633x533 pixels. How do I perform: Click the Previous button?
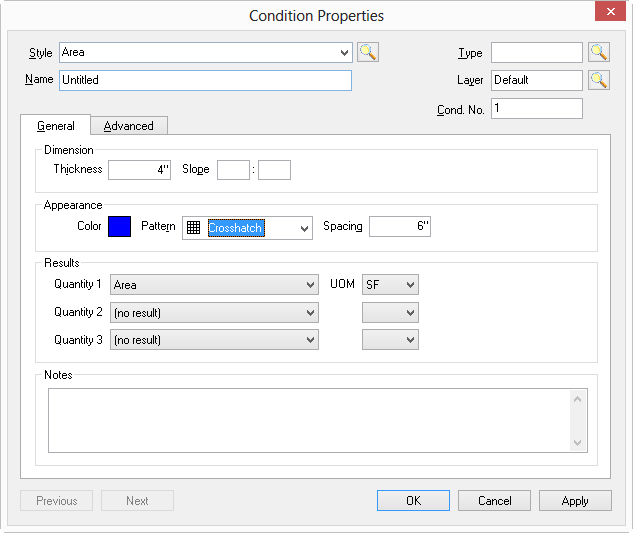point(57,501)
